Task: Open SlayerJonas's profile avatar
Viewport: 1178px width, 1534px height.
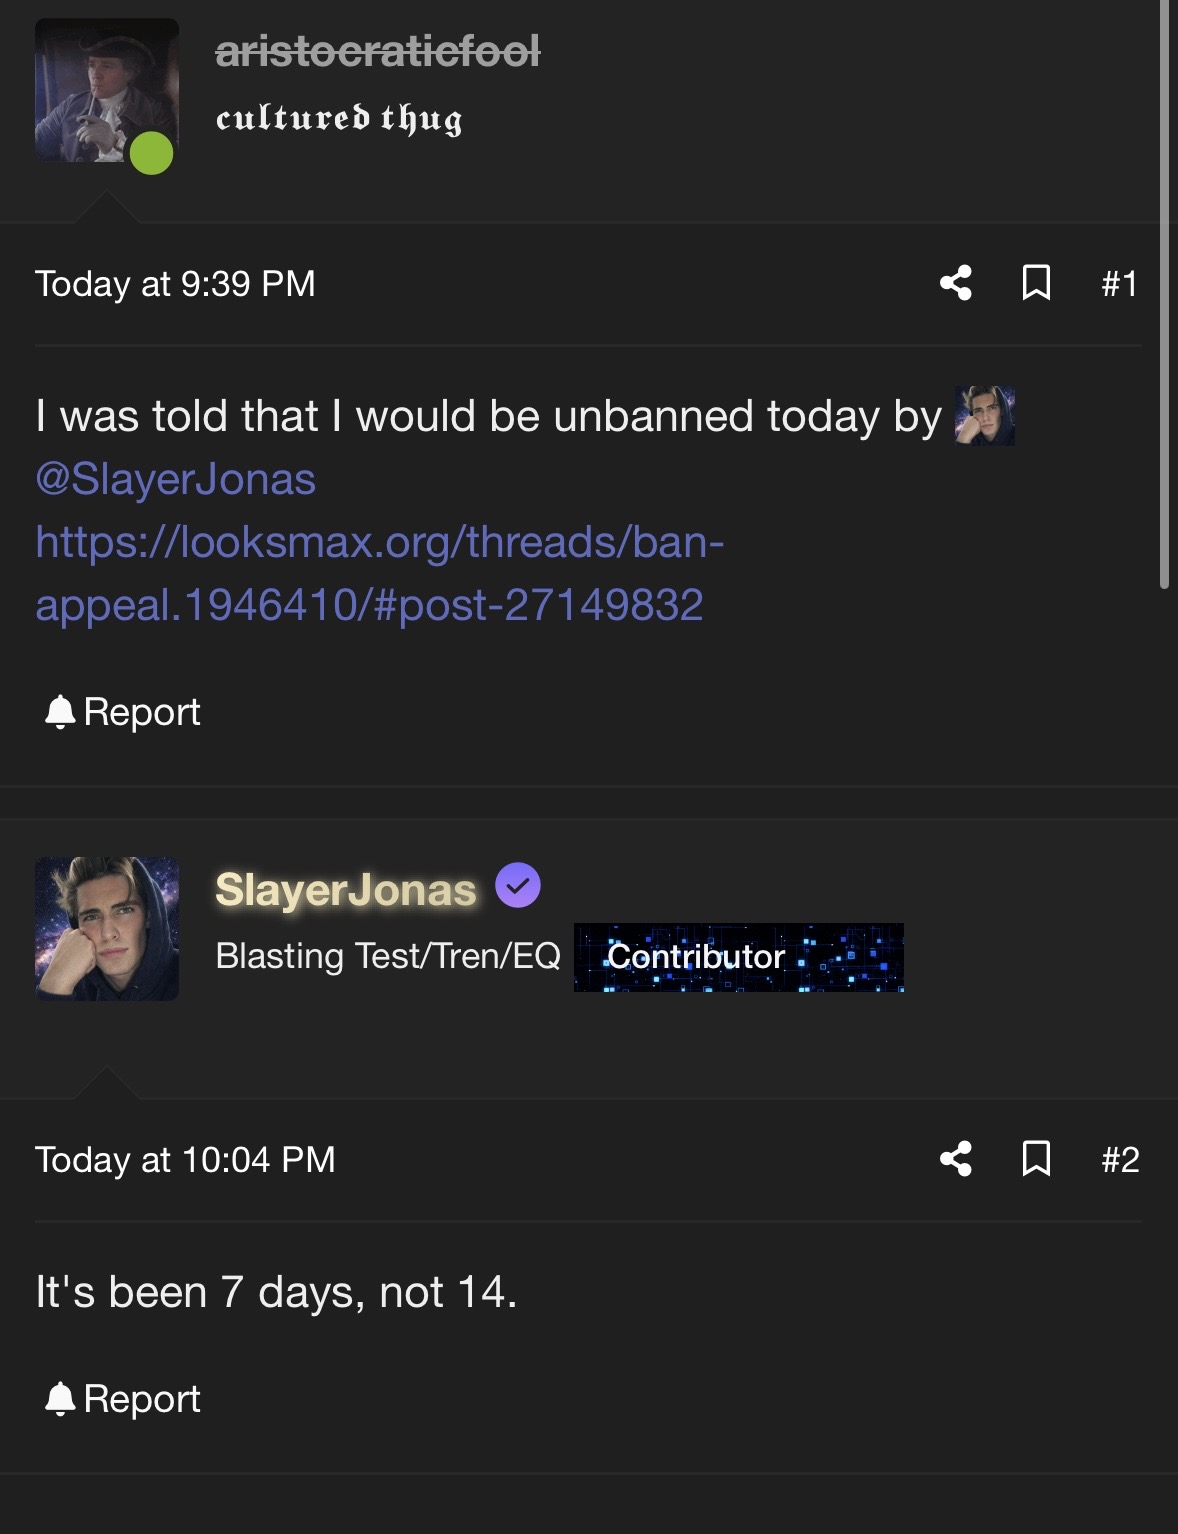Action: 106,928
